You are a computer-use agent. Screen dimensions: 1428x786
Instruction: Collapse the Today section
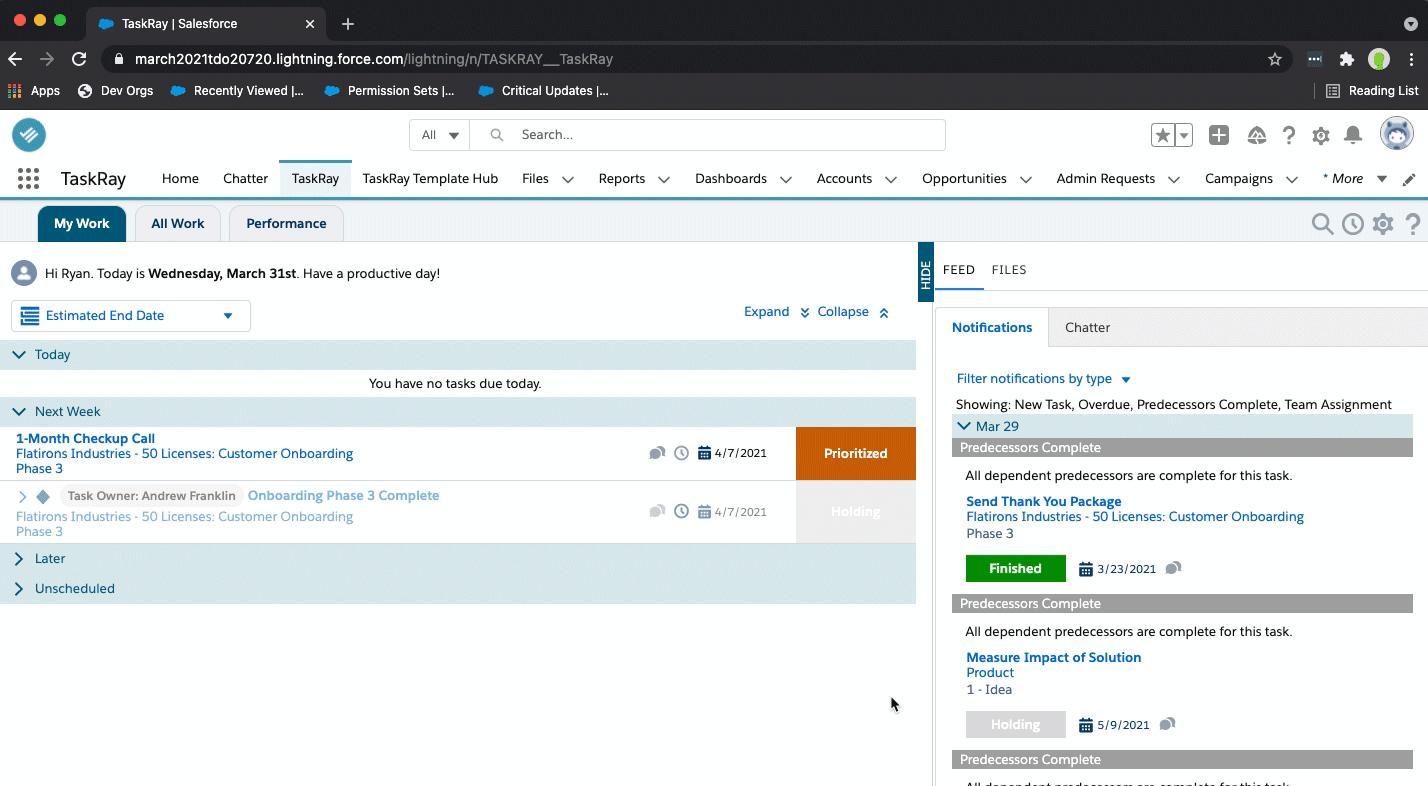click(x=19, y=354)
